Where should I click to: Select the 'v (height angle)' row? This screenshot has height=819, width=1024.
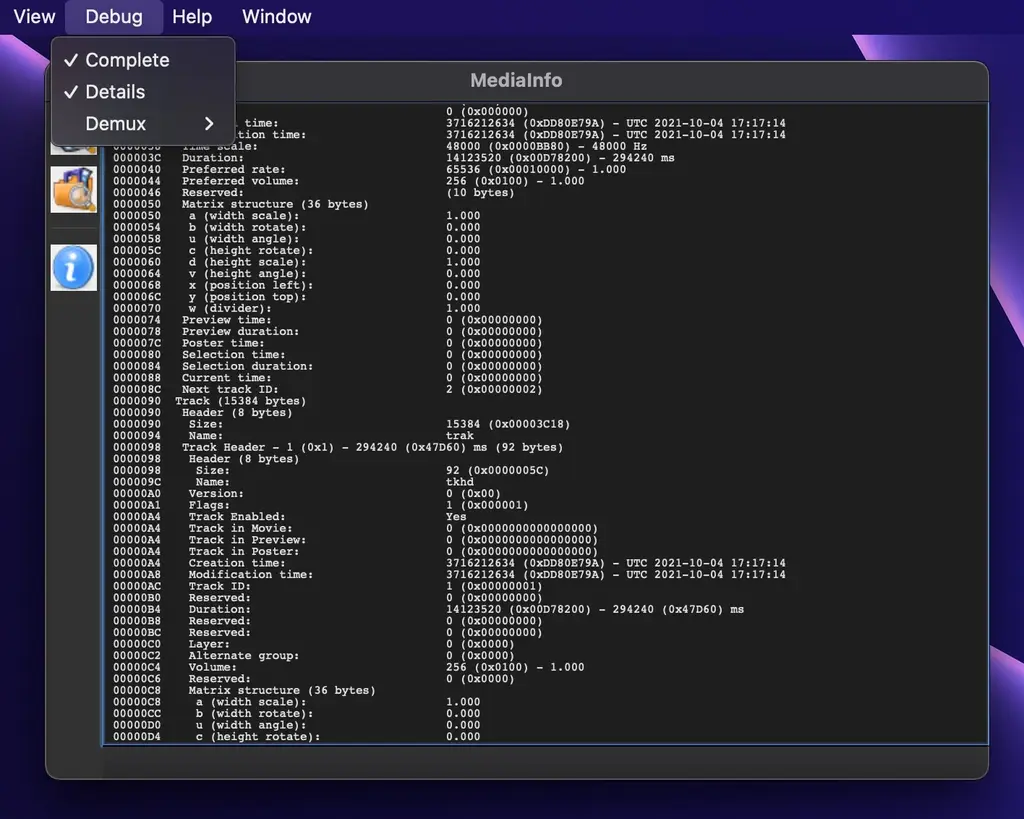pos(296,274)
